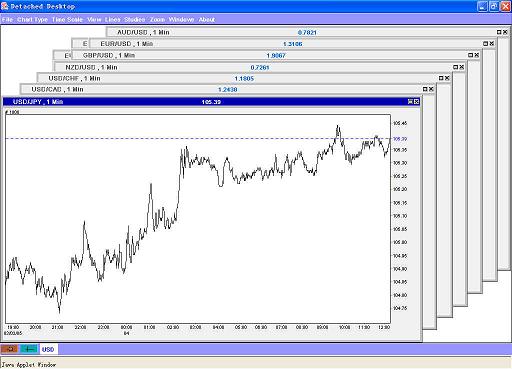The width and height of the screenshot is (512, 369).
Task: Click the USD/JPY blue title bar
Action: click(211, 102)
